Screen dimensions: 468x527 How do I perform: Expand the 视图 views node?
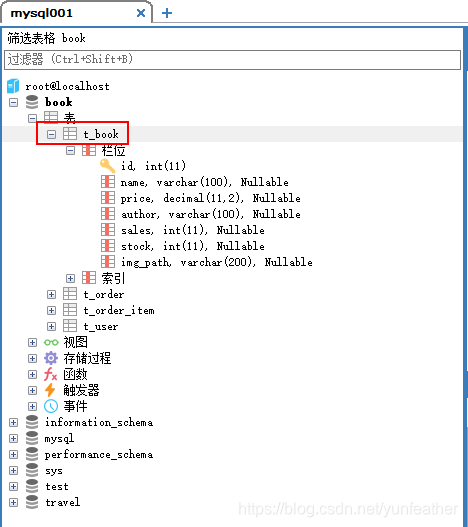(x=32, y=342)
